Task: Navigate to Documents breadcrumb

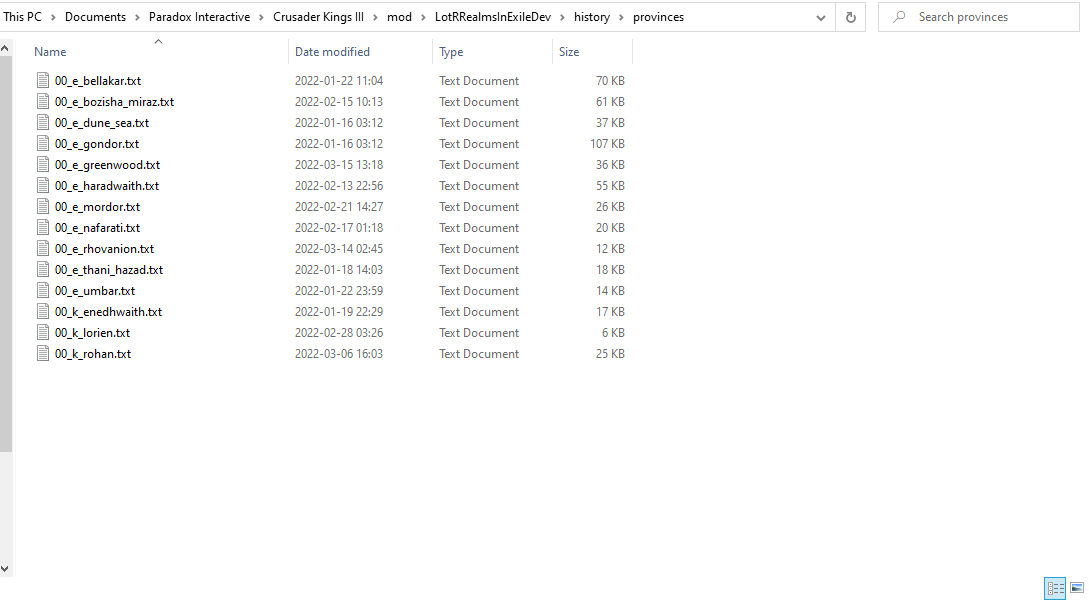Action: pyautogui.click(x=95, y=17)
